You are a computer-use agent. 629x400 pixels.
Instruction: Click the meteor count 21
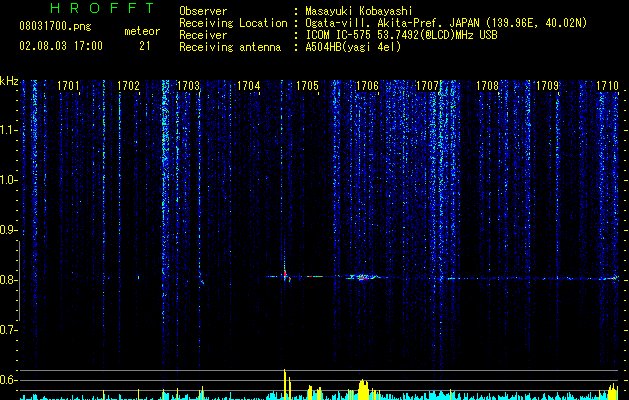pos(144,46)
